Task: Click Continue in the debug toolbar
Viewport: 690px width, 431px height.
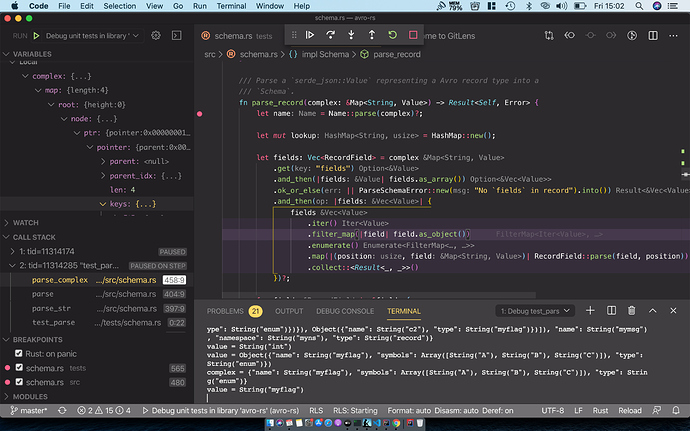Action: point(310,35)
